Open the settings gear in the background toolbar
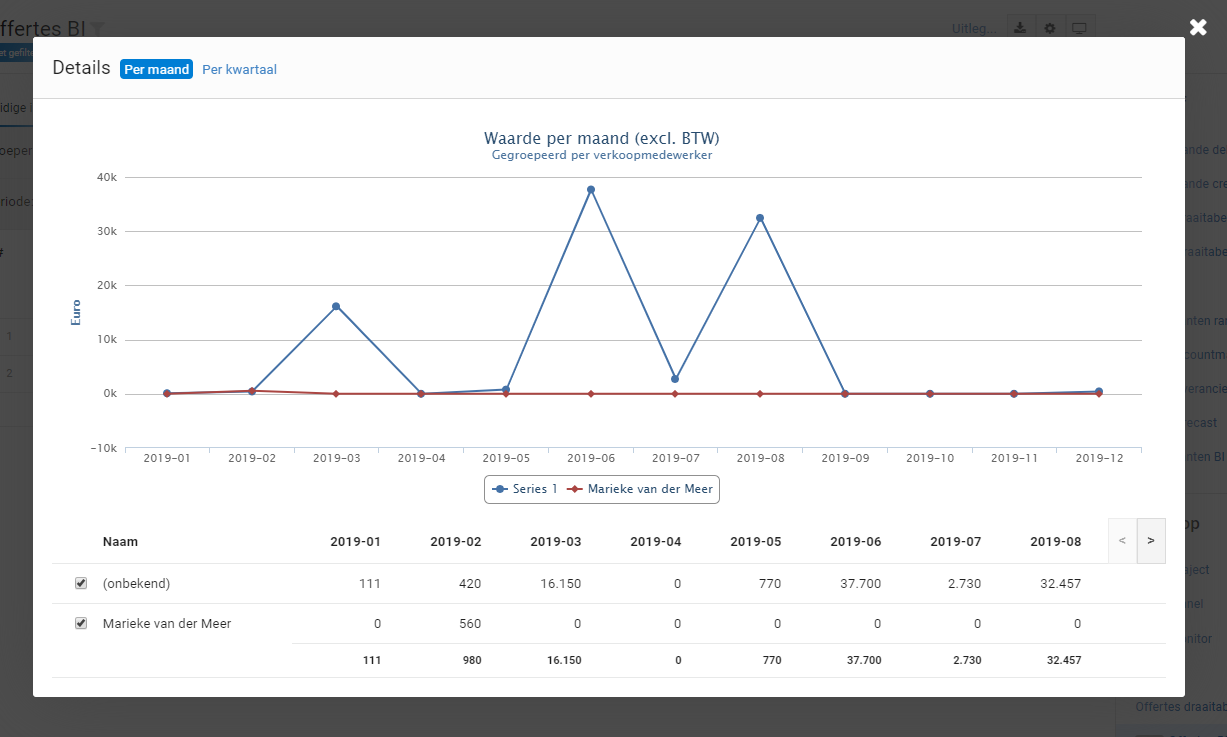1227x737 pixels. pyautogui.click(x=1049, y=28)
